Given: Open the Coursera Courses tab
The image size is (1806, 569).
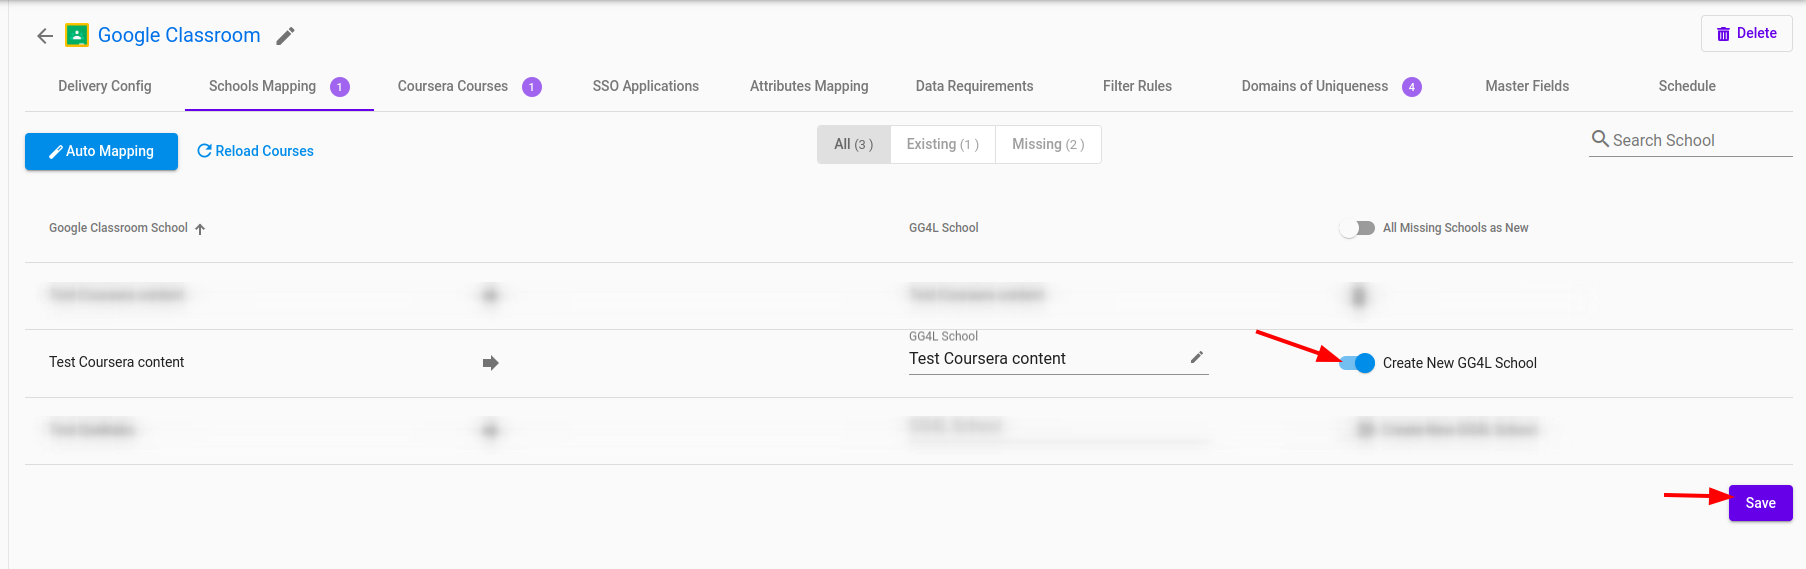Looking at the screenshot, I should [x=453, y=86].
